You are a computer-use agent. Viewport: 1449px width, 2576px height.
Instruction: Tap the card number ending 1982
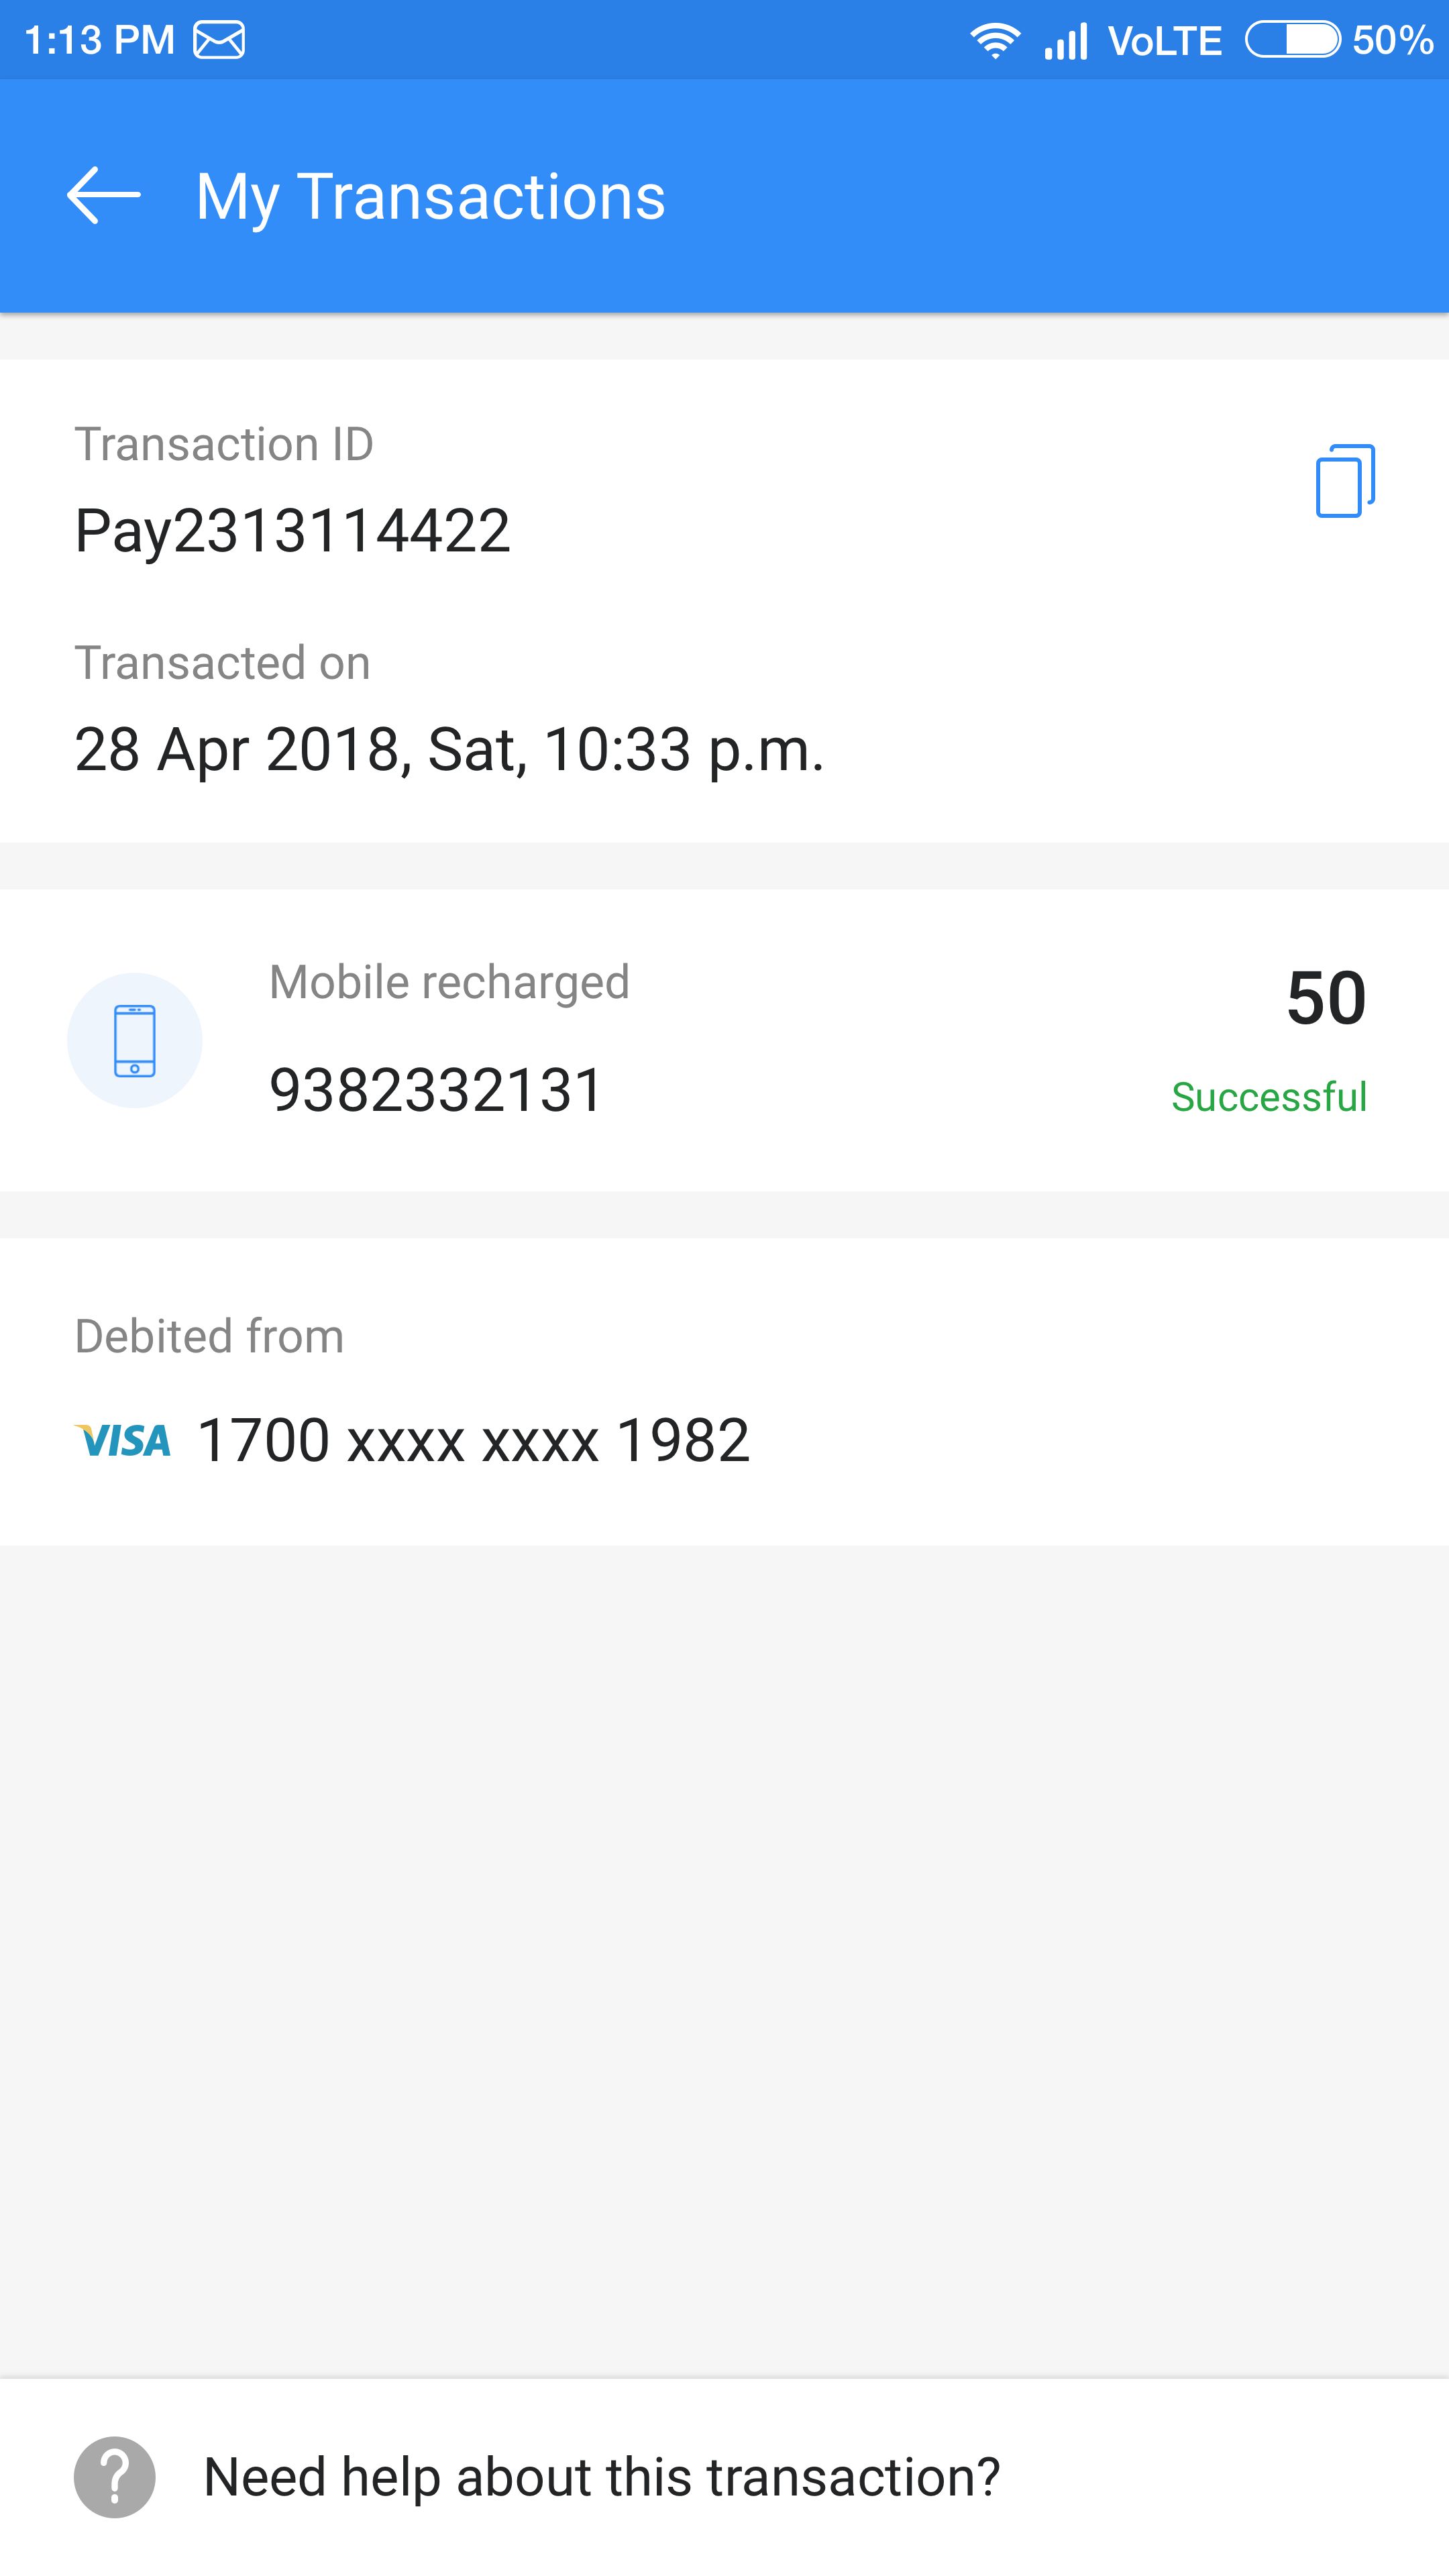click(473, 1440)
